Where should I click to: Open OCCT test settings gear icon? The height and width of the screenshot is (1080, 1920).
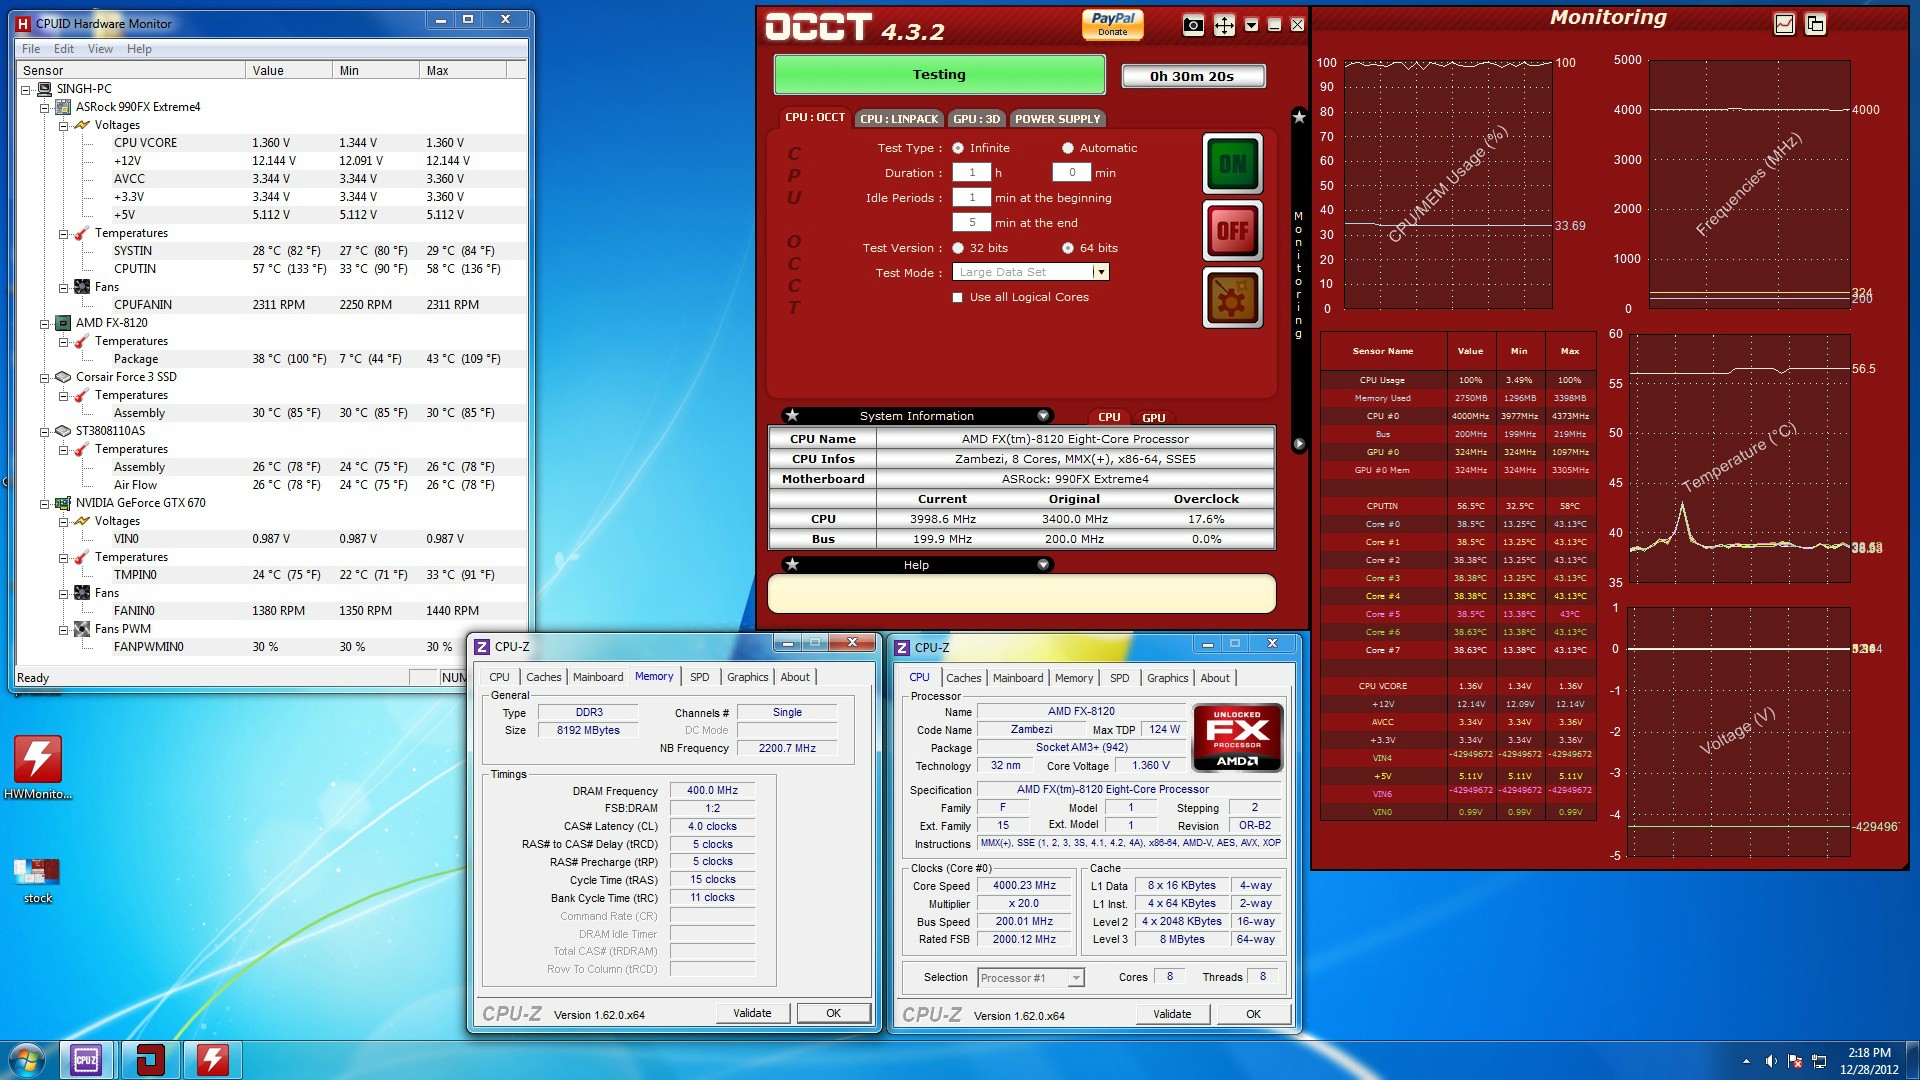point(1232,298)
